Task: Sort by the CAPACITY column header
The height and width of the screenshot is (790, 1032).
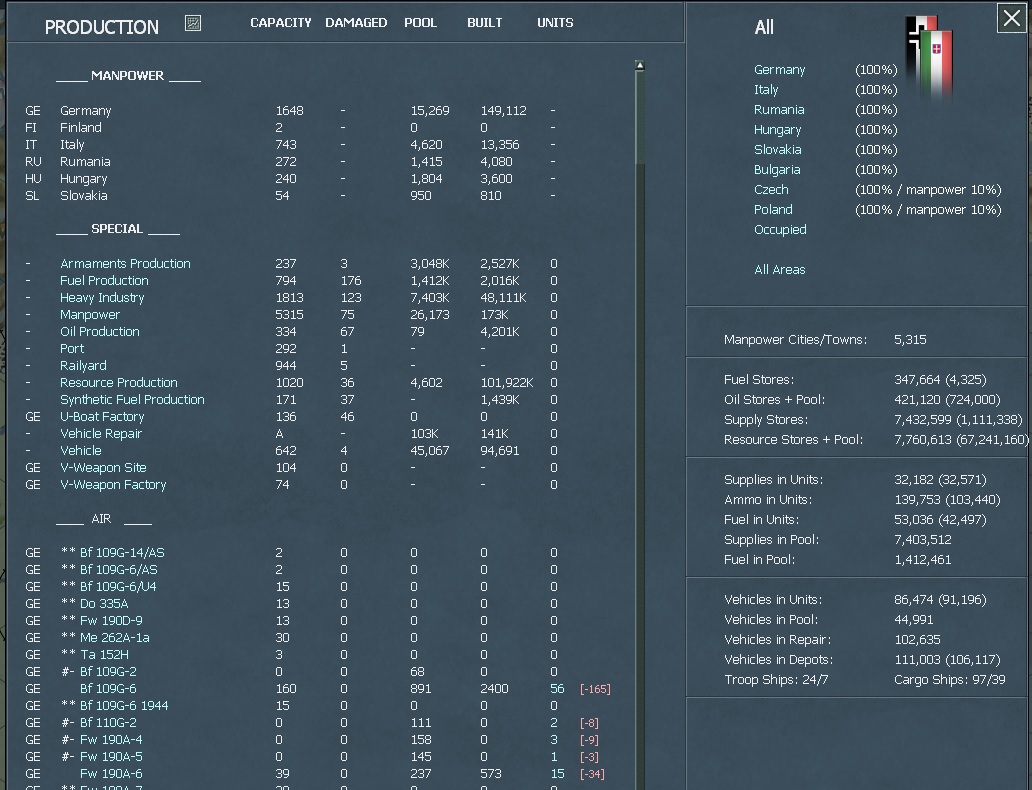Action: (x=280, y=22)
